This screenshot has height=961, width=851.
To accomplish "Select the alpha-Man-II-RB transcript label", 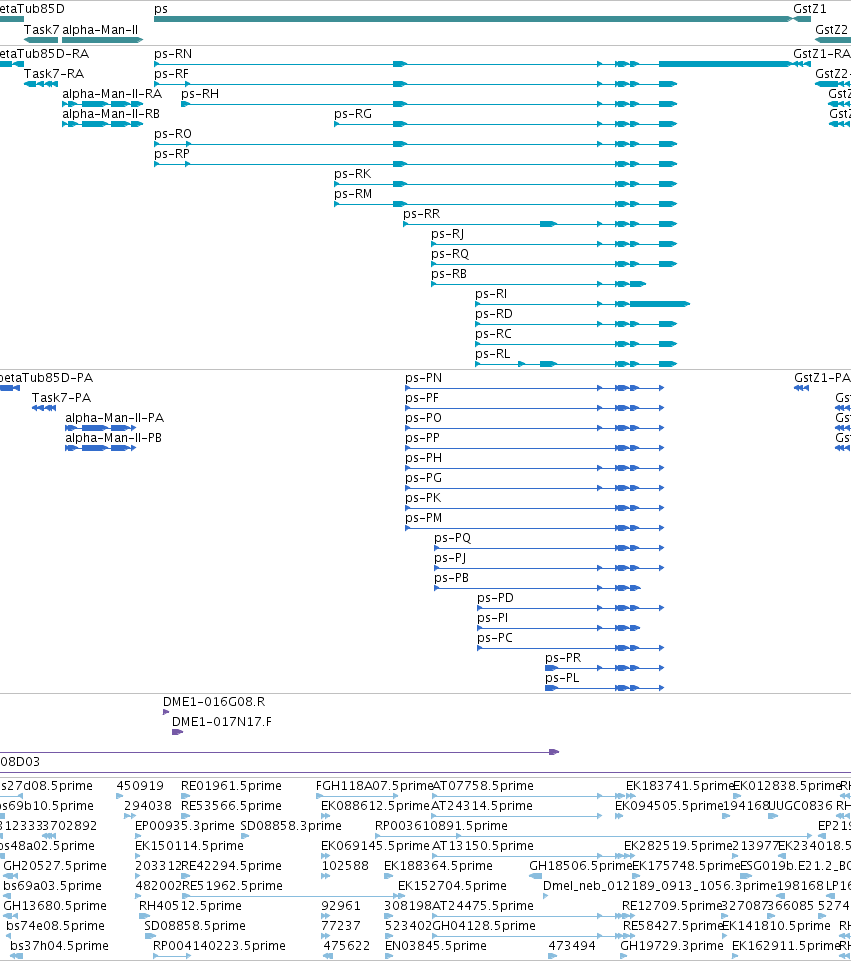I will pyautogui.click(x=111, y=114).
